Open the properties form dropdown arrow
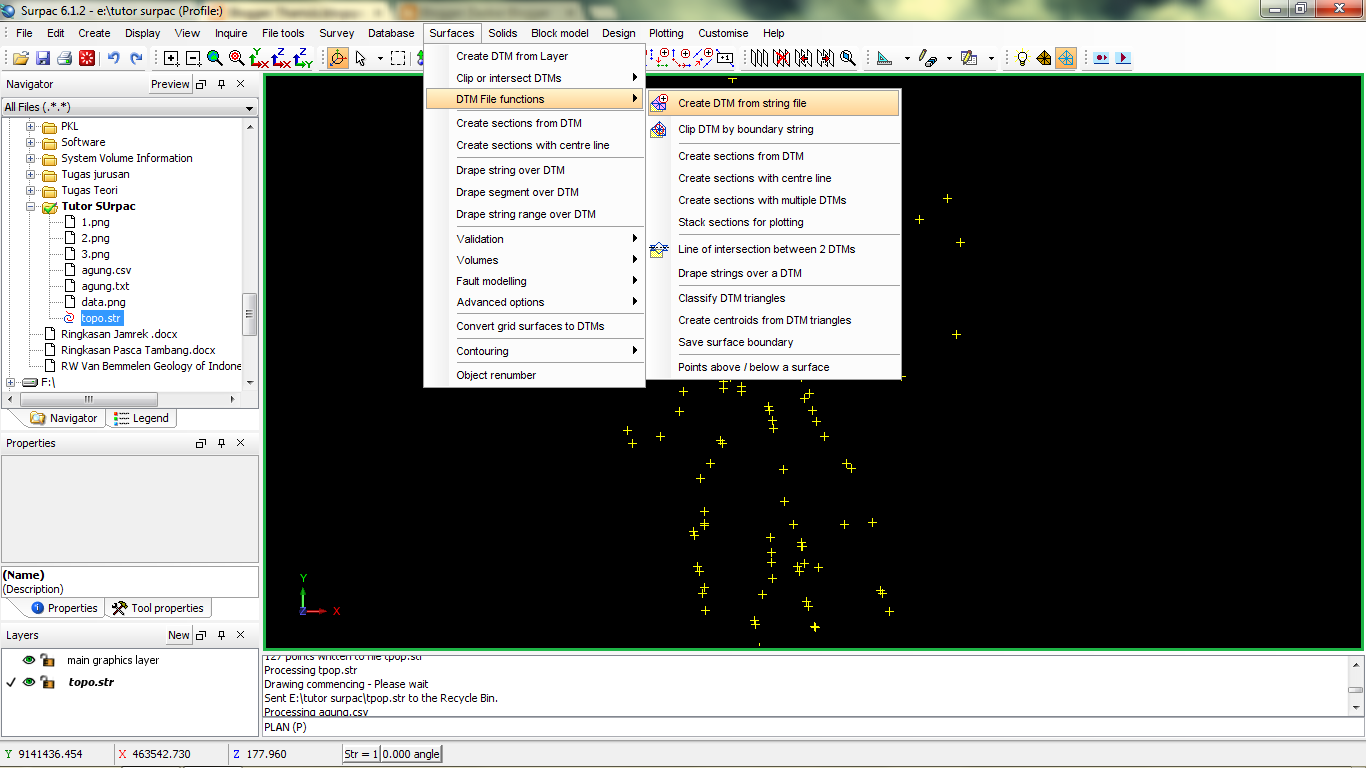Screen dimensions: 1366x768 (x=991, y=58)
